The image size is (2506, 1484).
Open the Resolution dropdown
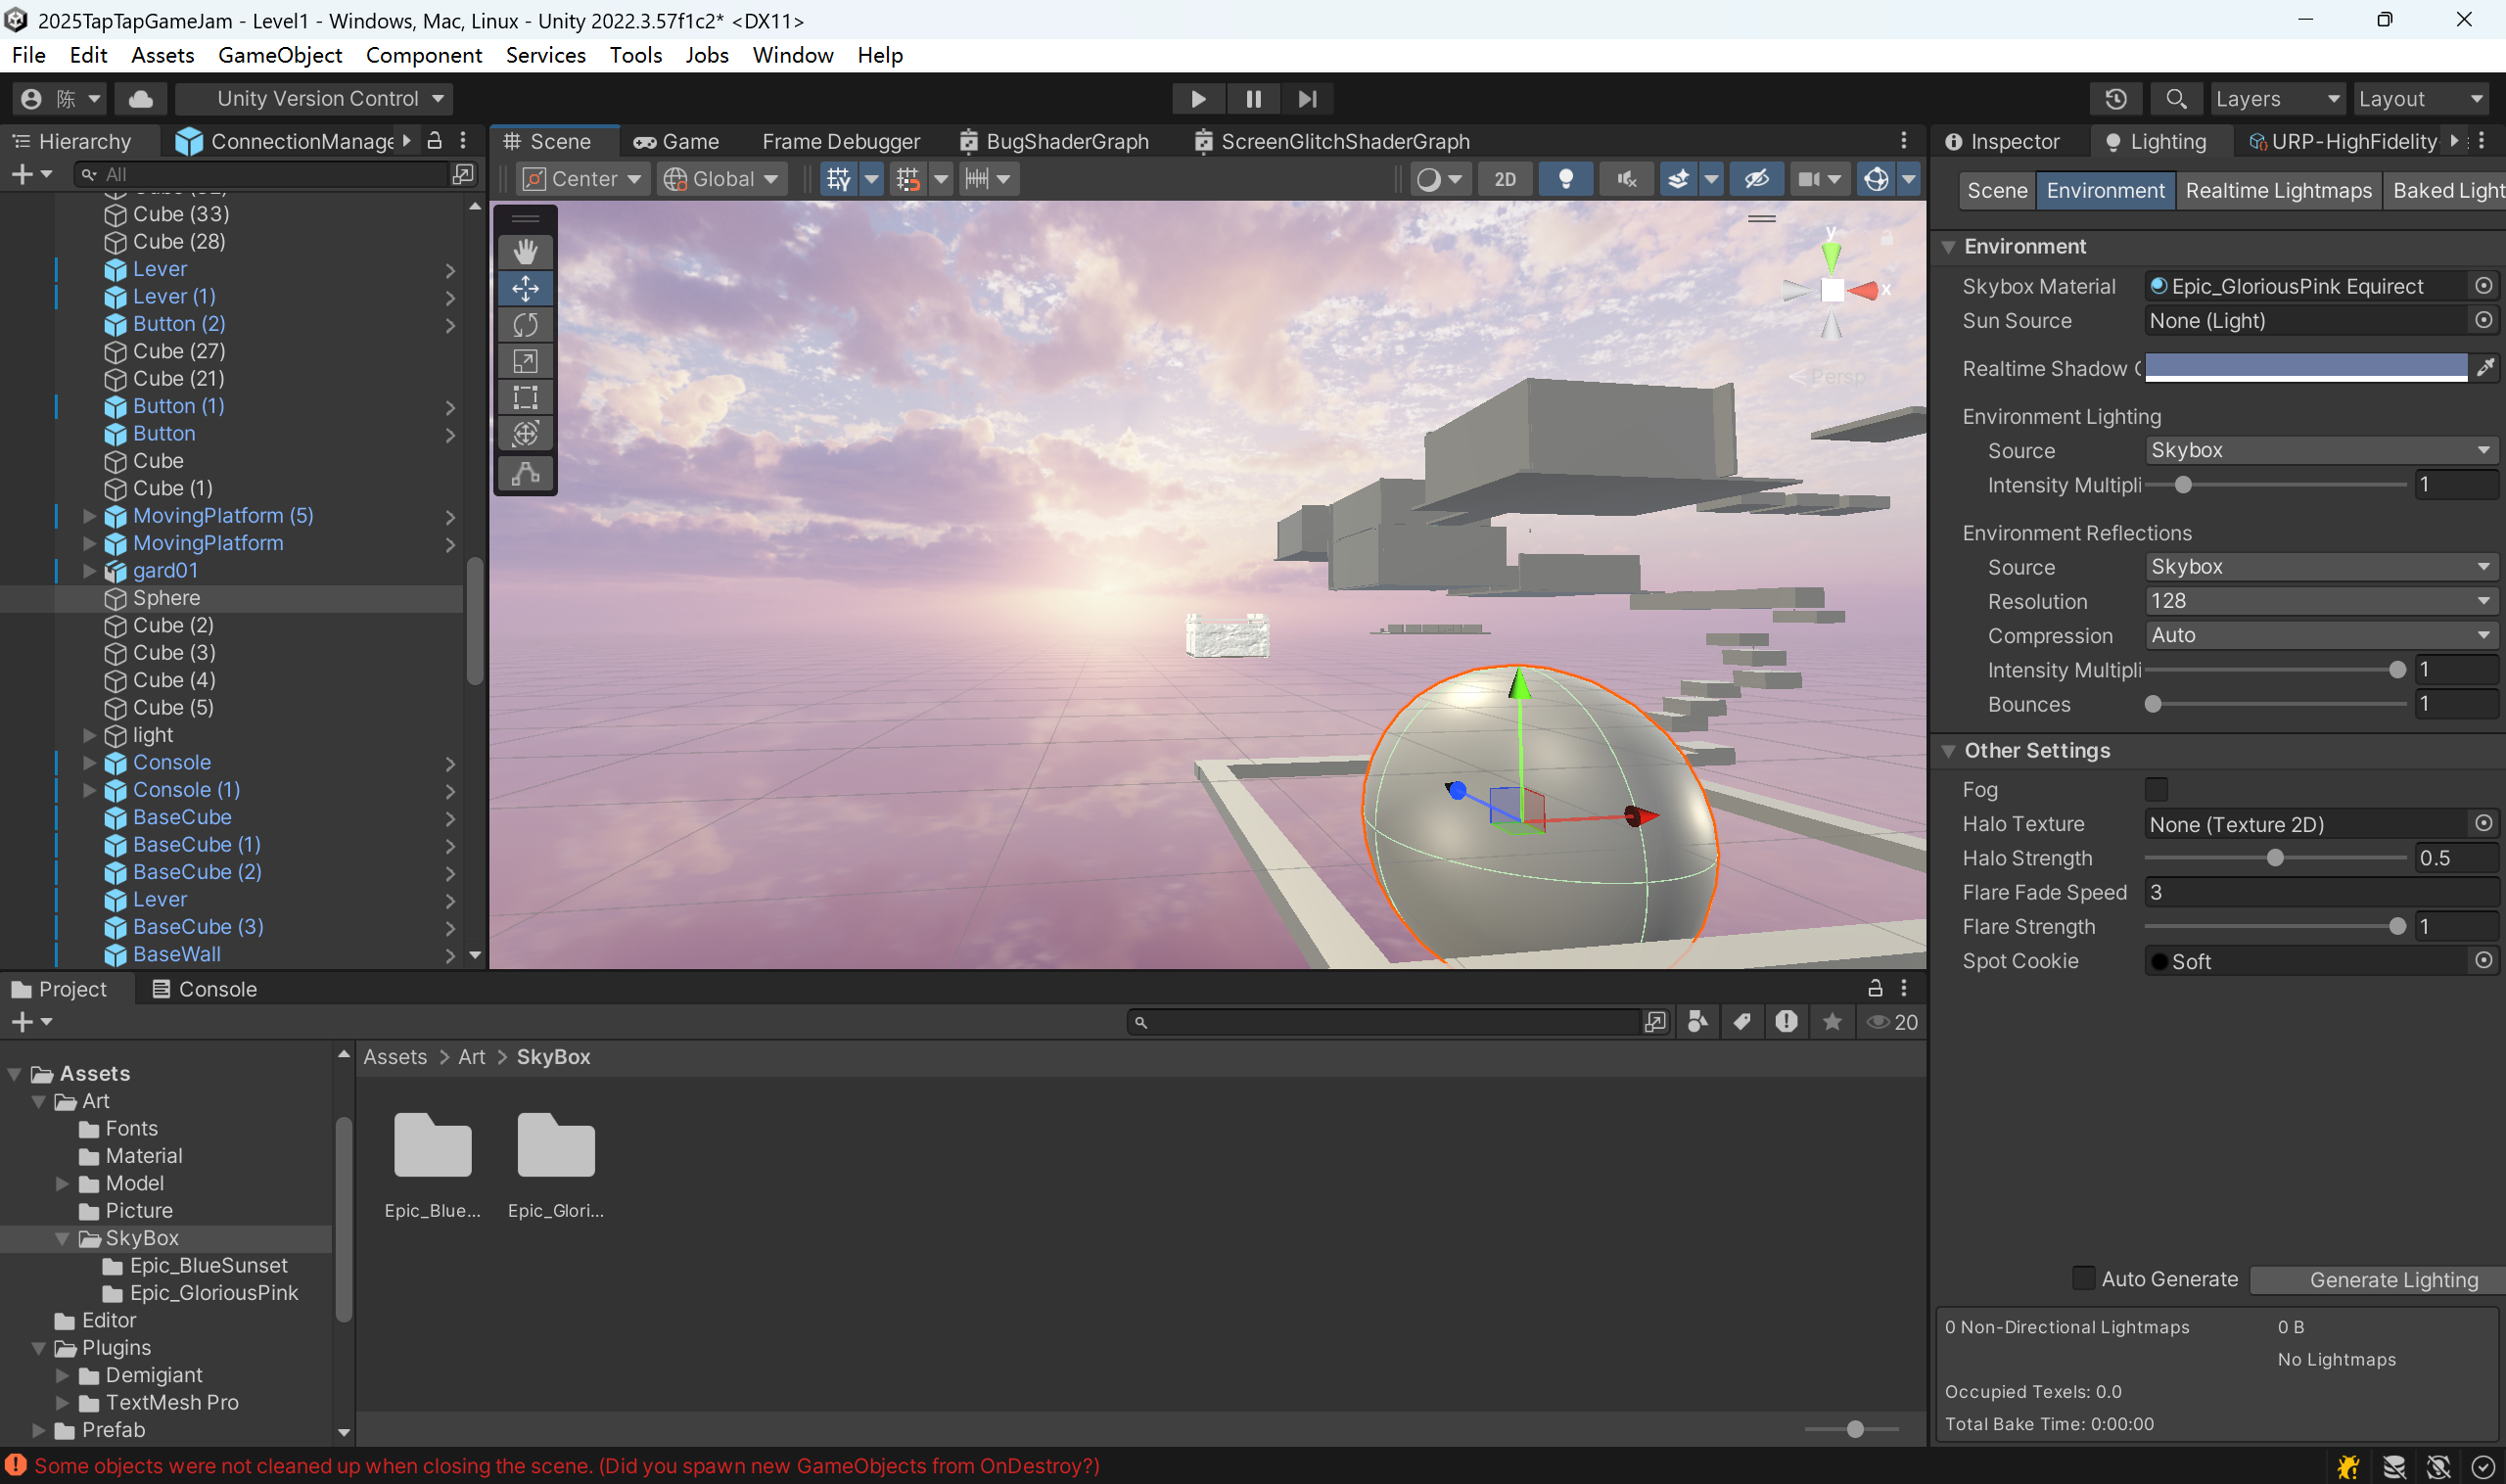2320,601
